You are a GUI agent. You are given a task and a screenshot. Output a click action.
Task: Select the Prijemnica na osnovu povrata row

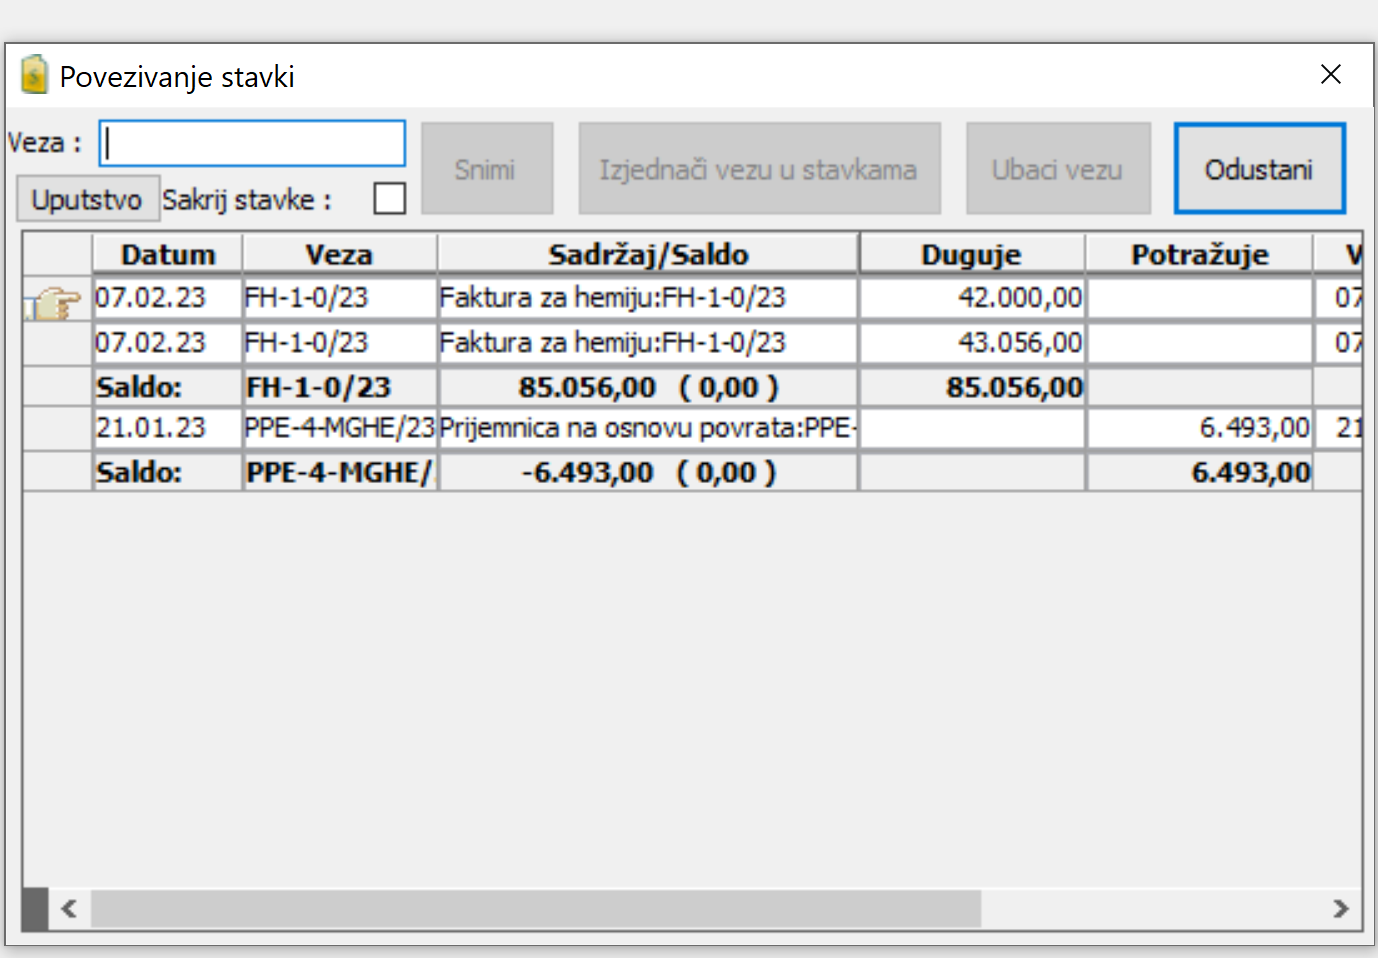pos(647,428)
